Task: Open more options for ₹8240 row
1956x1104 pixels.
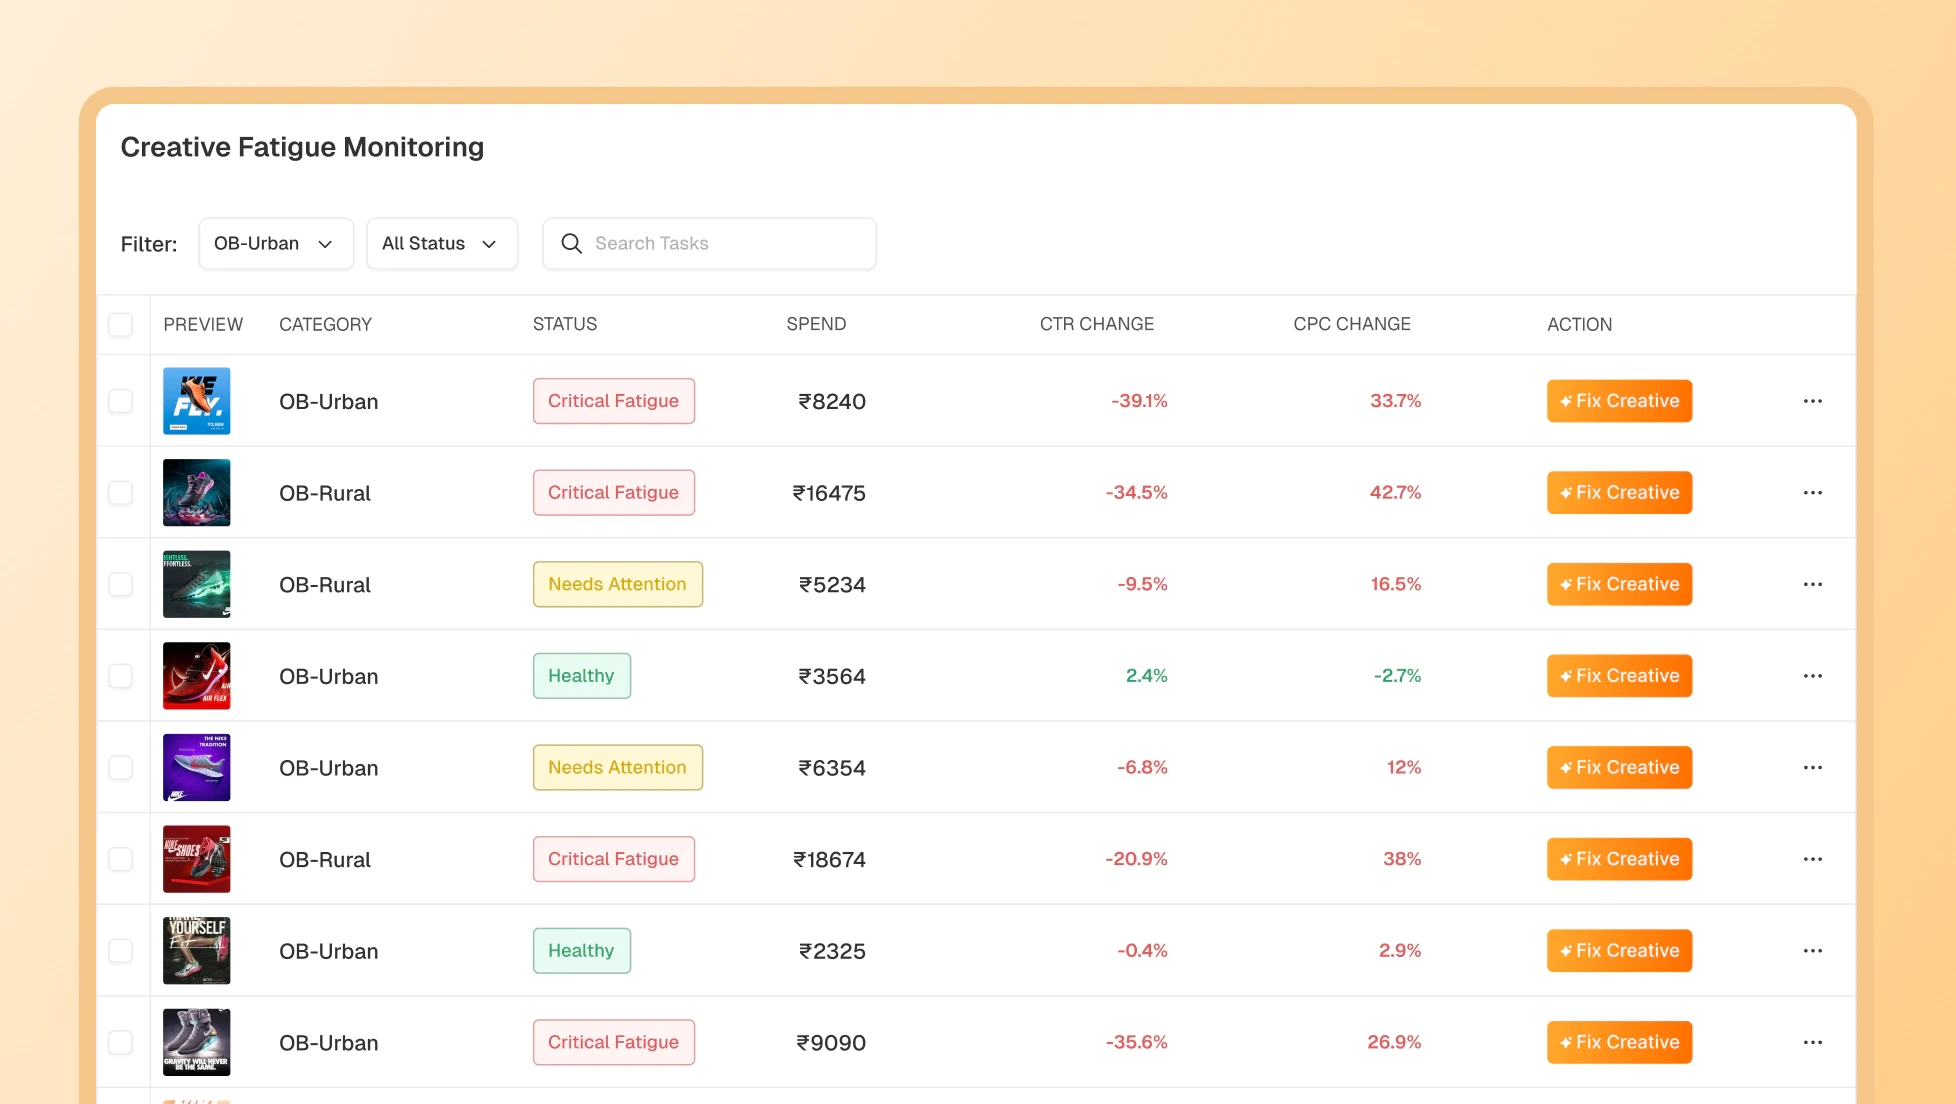Action: point(1812,401)
